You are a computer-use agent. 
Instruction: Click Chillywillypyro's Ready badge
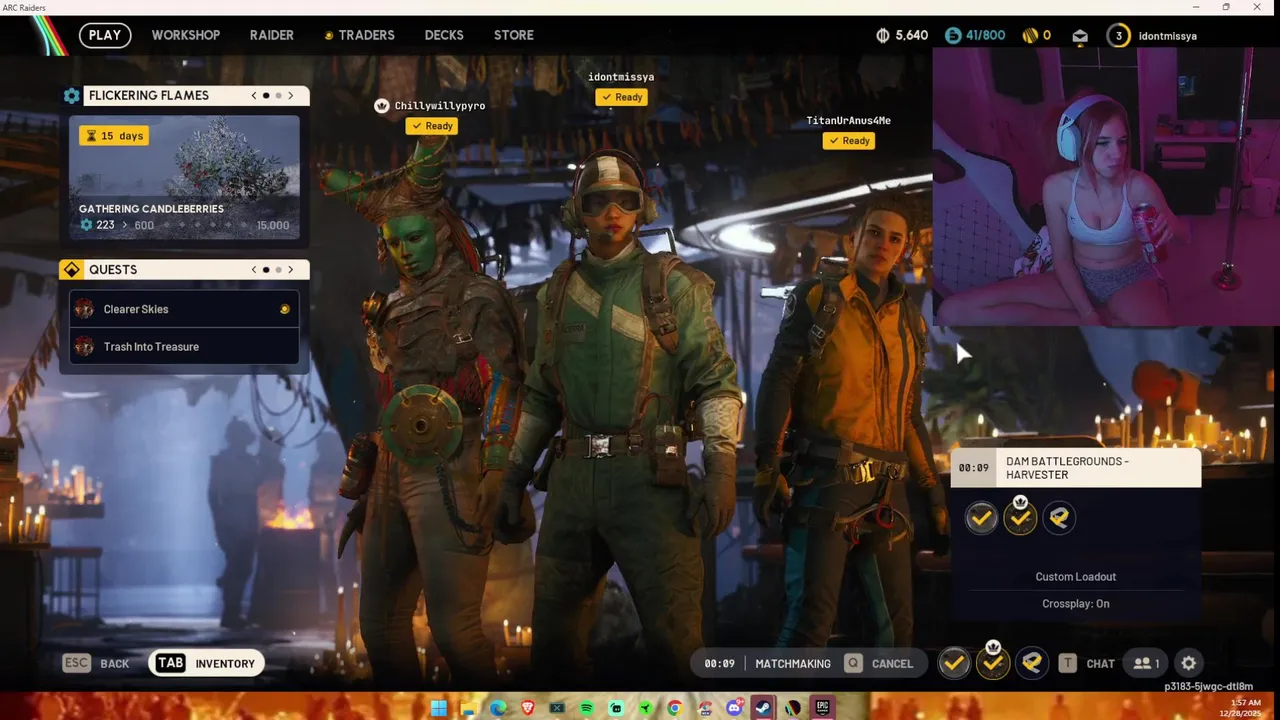[x=431, y=126]
